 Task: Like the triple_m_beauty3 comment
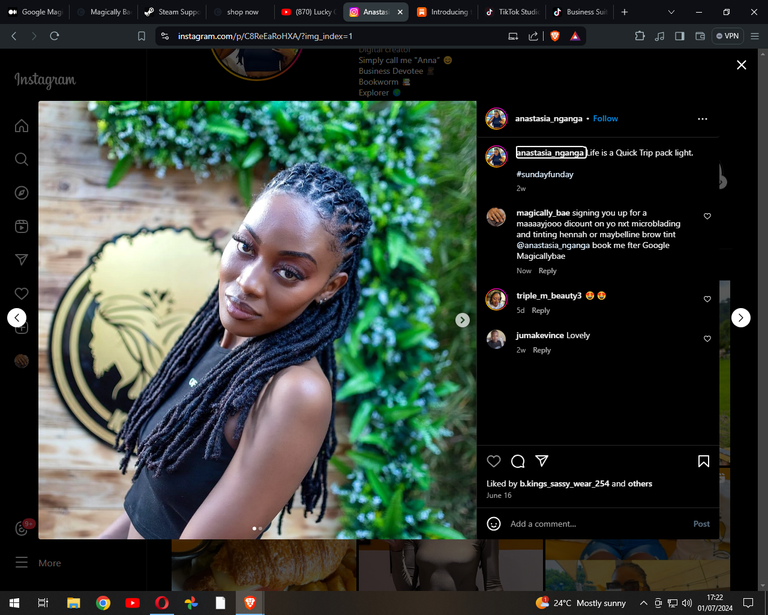click(707, 299)
